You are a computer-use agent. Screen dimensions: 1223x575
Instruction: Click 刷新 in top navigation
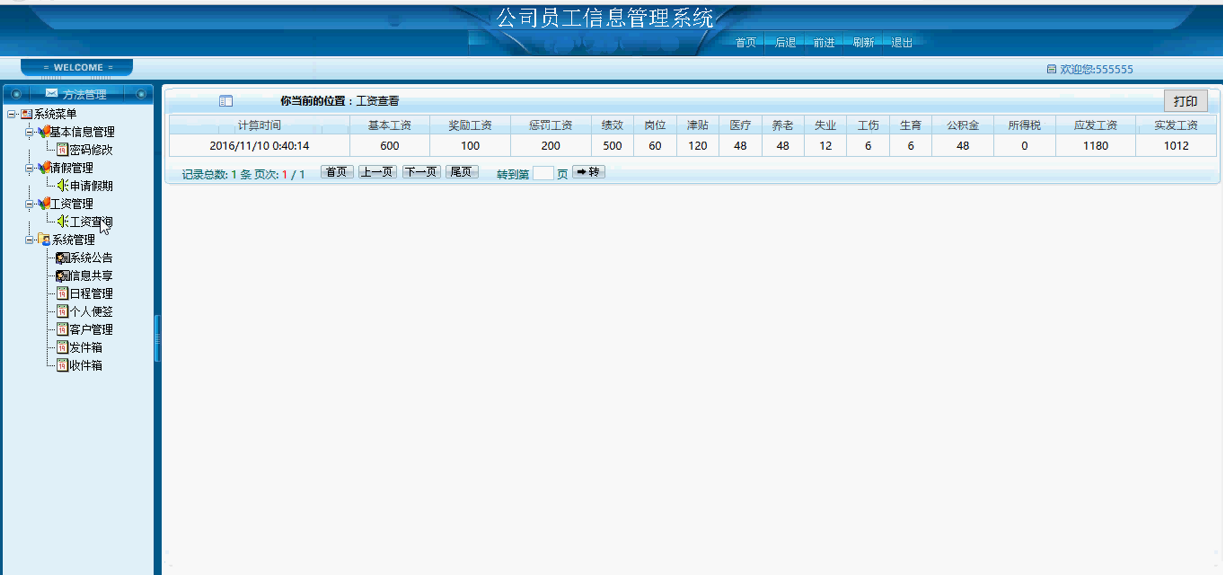click(863, 43)
